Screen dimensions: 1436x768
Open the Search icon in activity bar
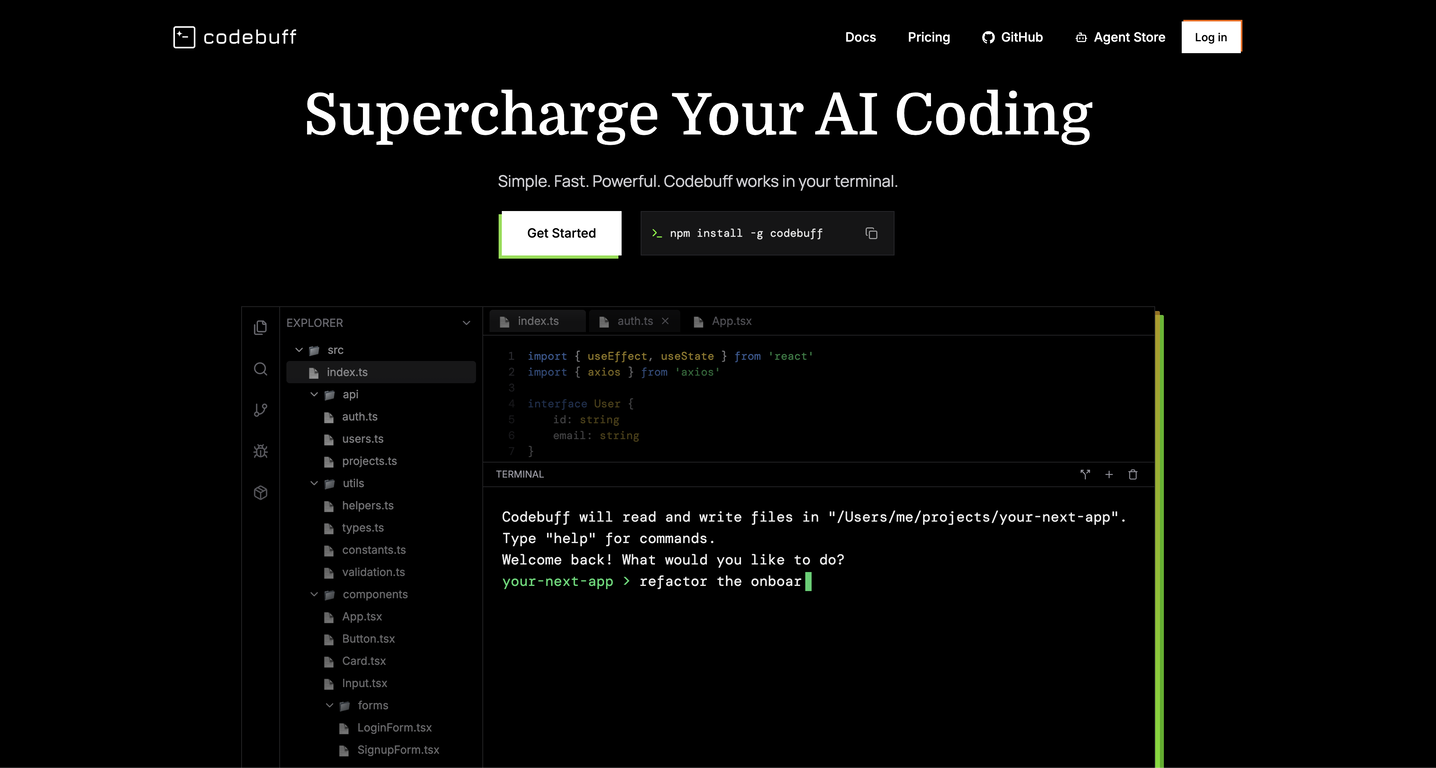(x=261, y=369)
